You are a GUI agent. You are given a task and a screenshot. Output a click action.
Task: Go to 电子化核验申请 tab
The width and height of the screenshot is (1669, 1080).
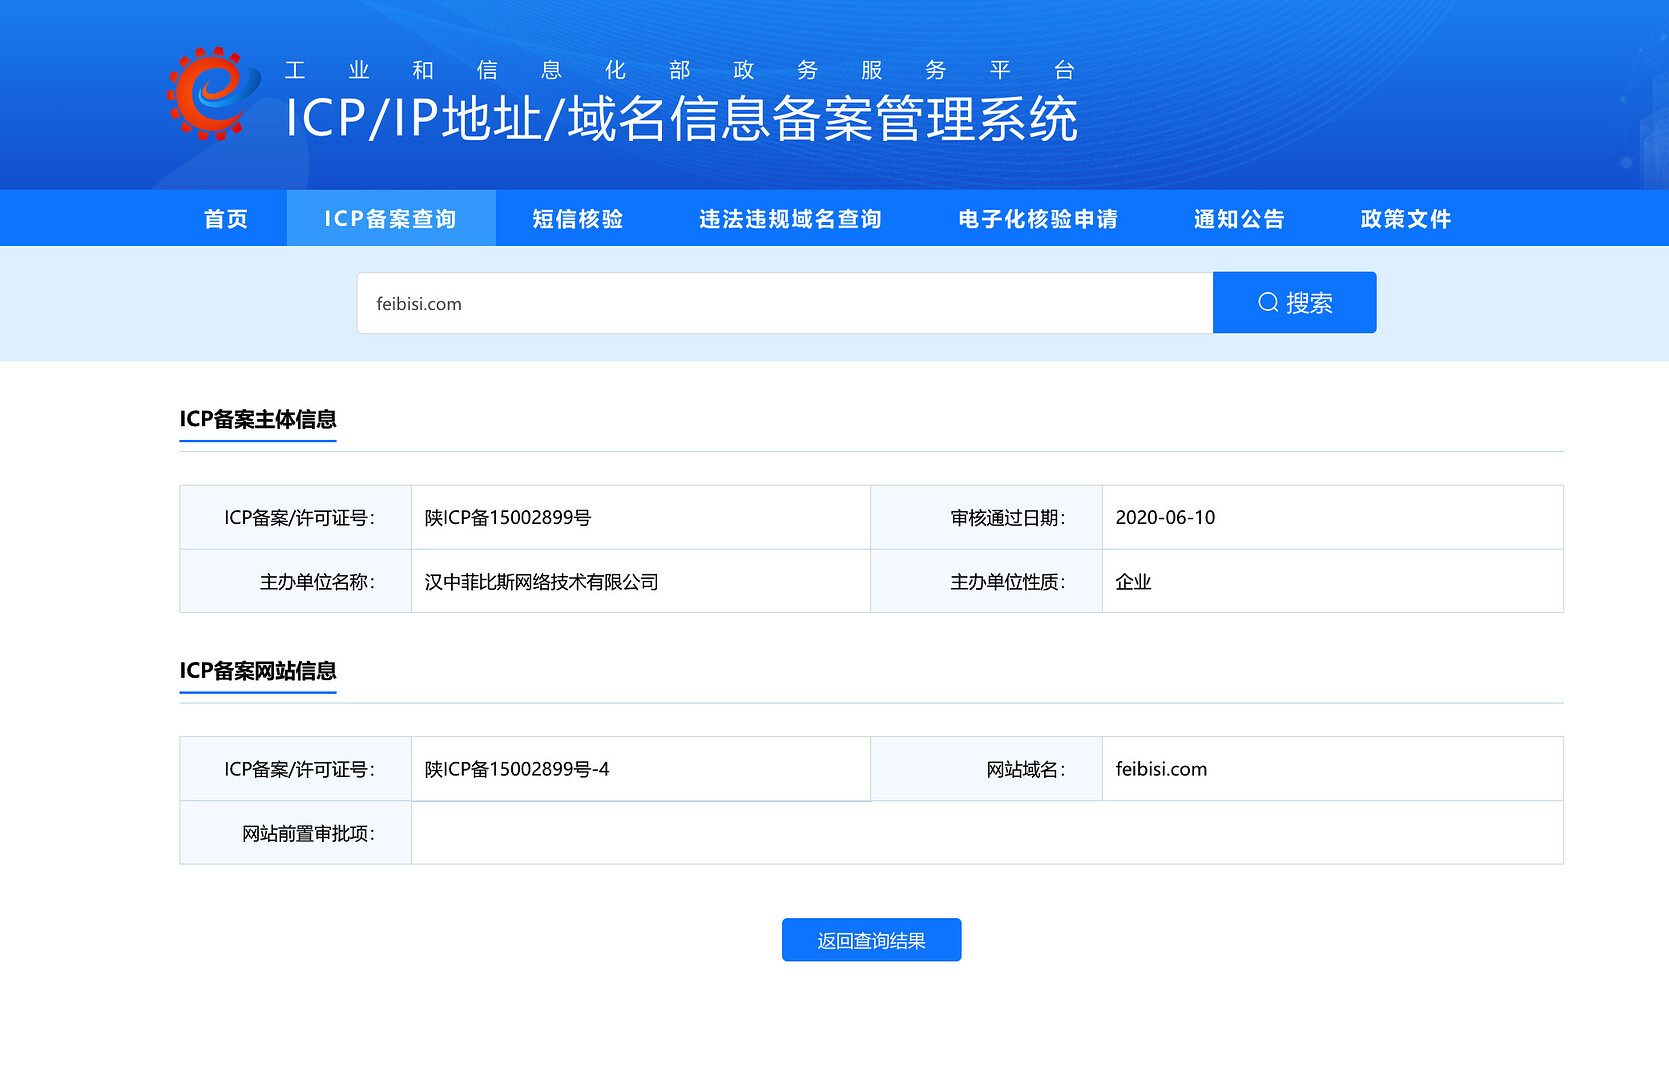coord(1037,219)
